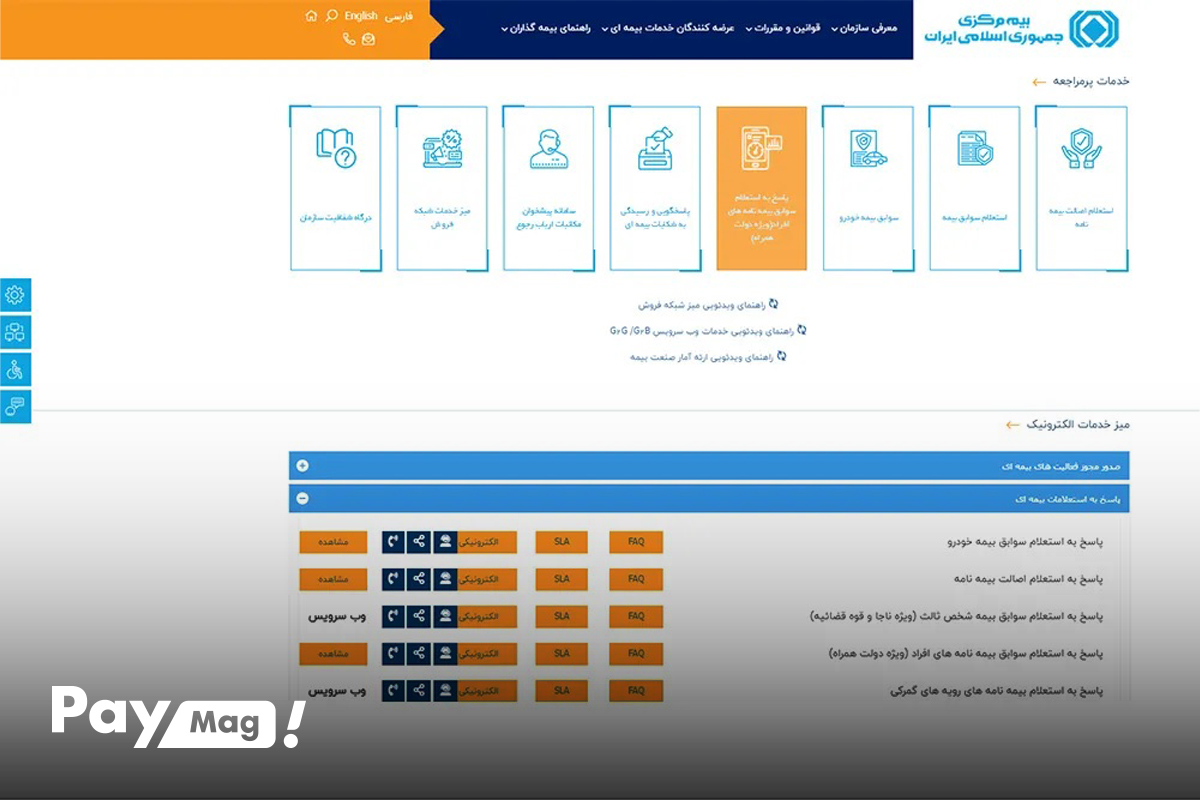The image size is (1200, 800).
Task: Open the راهنمای بیمه گذاران menu
Action: [548, 28]
